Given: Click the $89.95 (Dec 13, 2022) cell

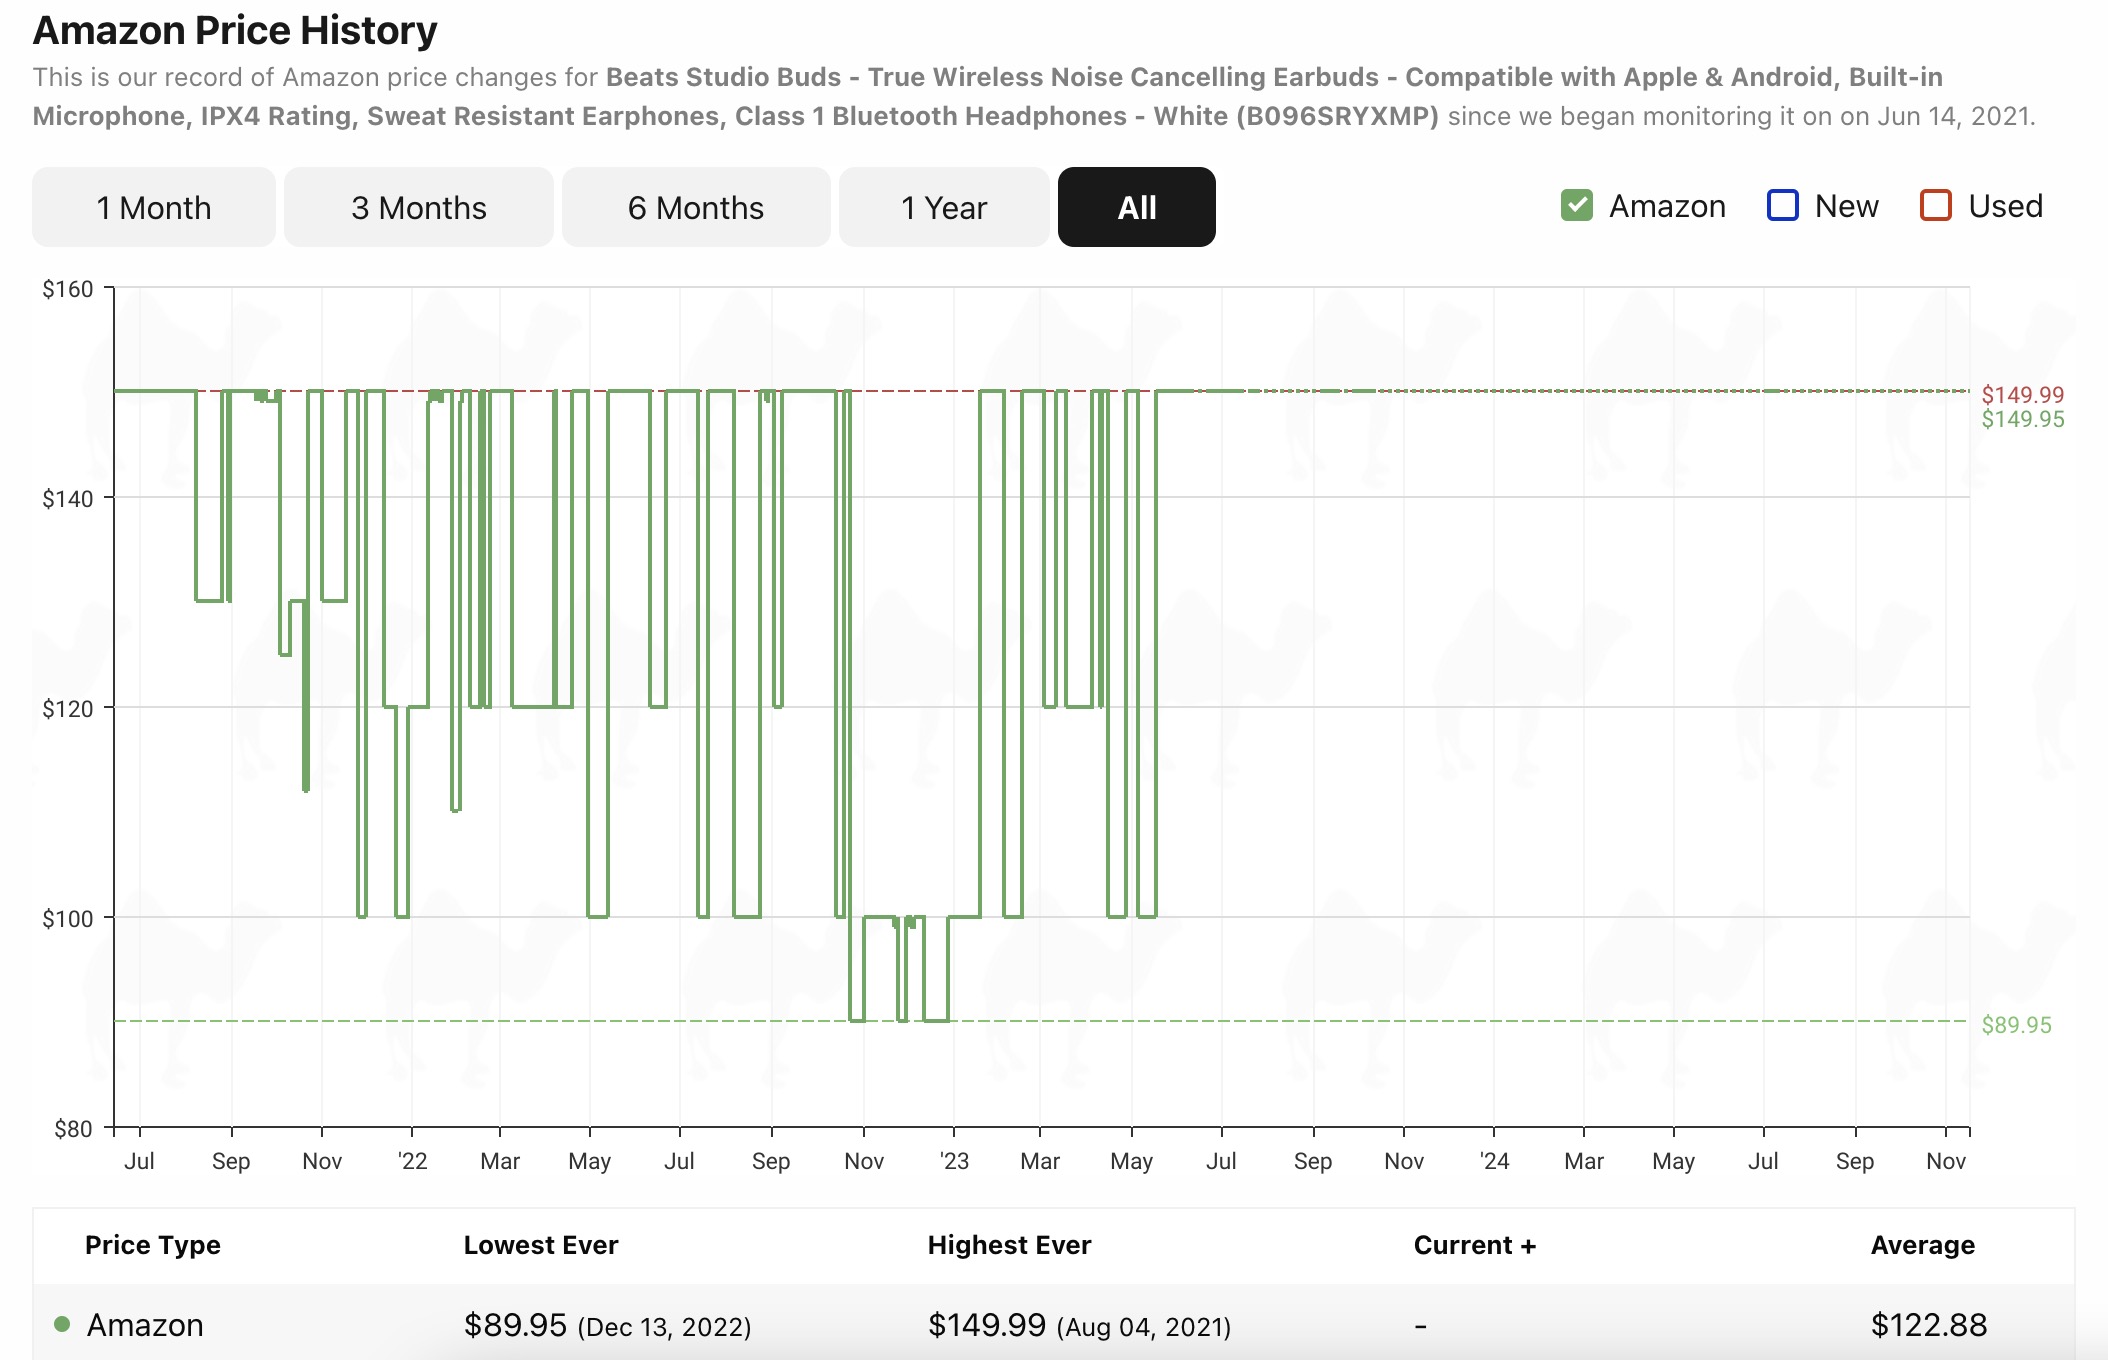Looking at the screenshot, I should pos(608,1325).
